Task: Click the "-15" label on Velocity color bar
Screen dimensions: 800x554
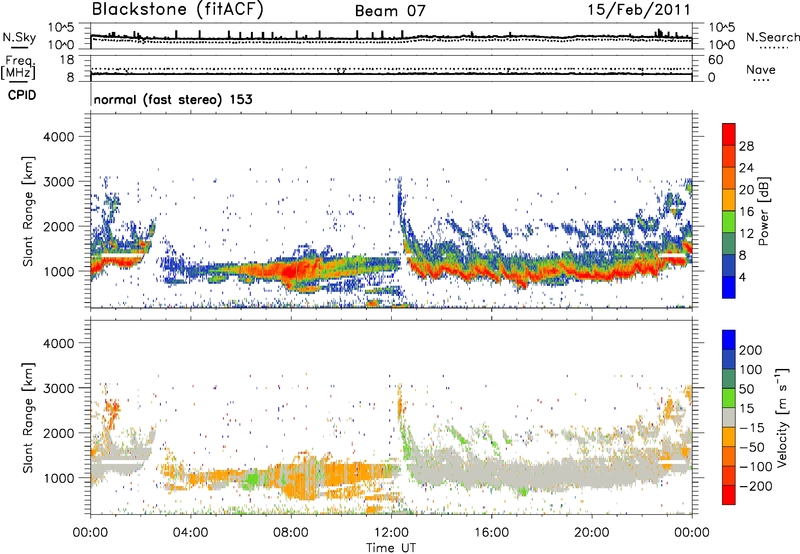Action: click(752, 428)
